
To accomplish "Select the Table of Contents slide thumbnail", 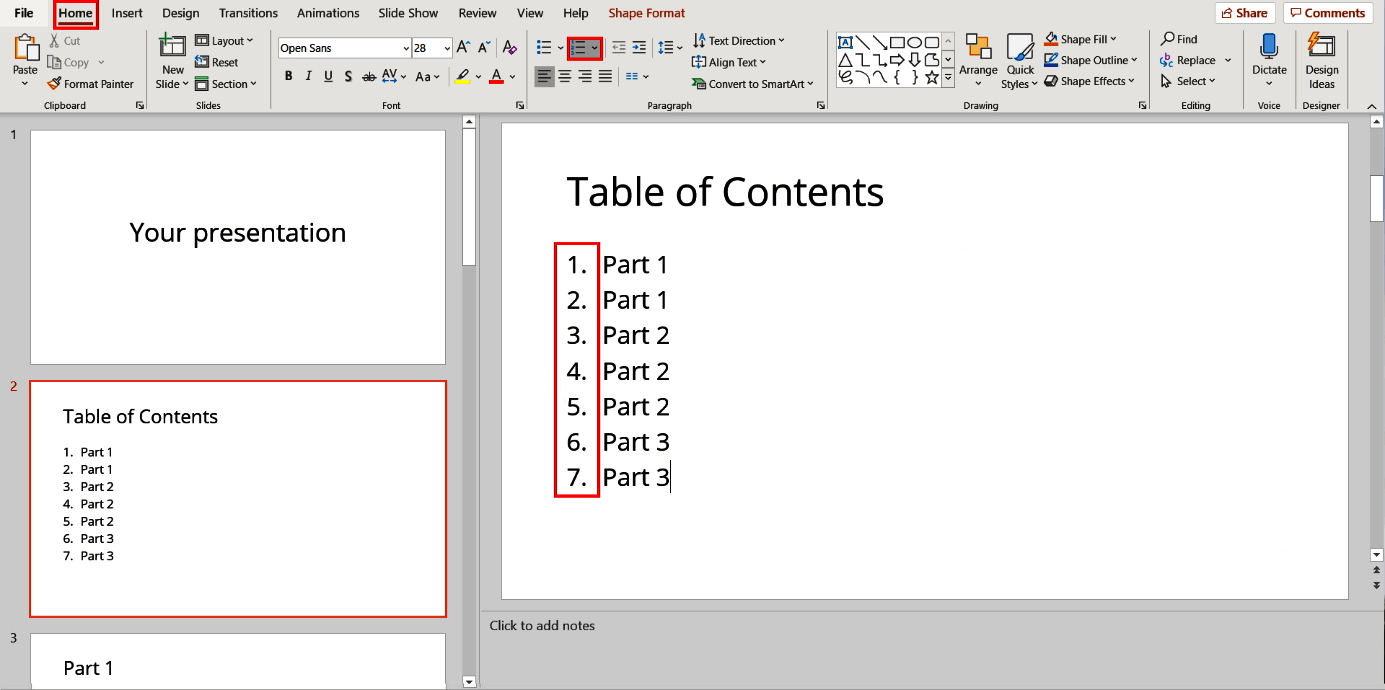I will 237,498.
